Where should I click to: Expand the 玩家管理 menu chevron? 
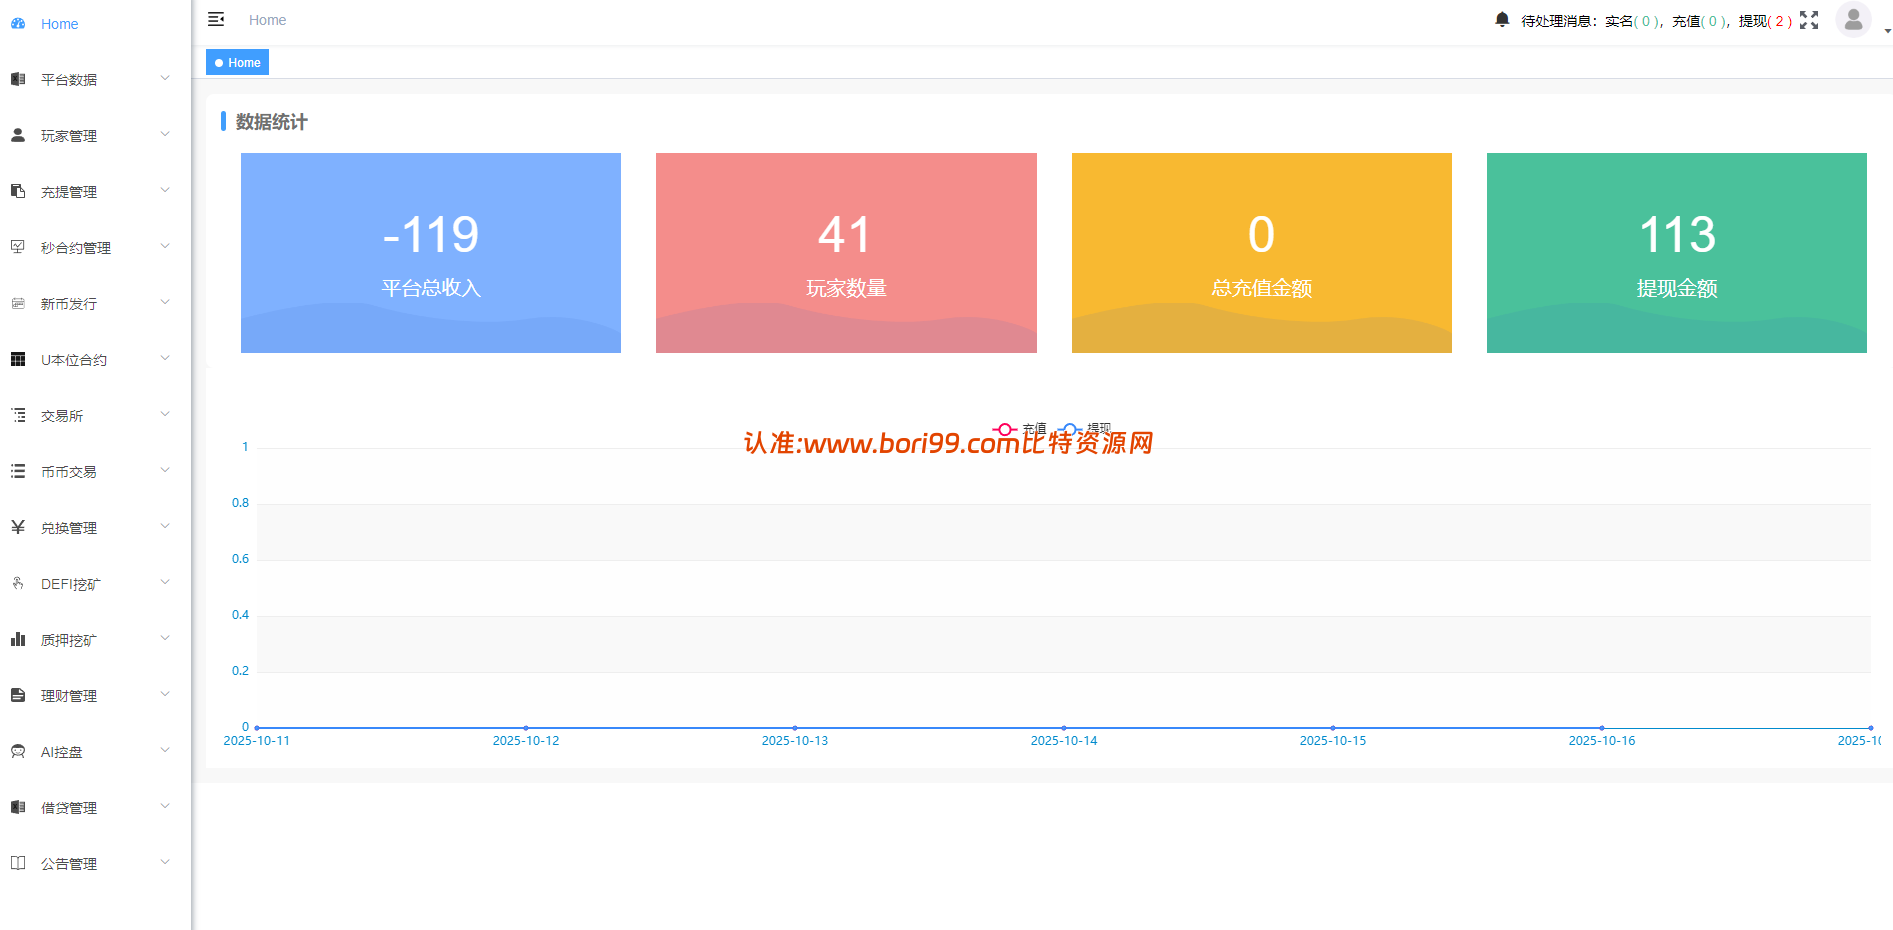(165, 134)
